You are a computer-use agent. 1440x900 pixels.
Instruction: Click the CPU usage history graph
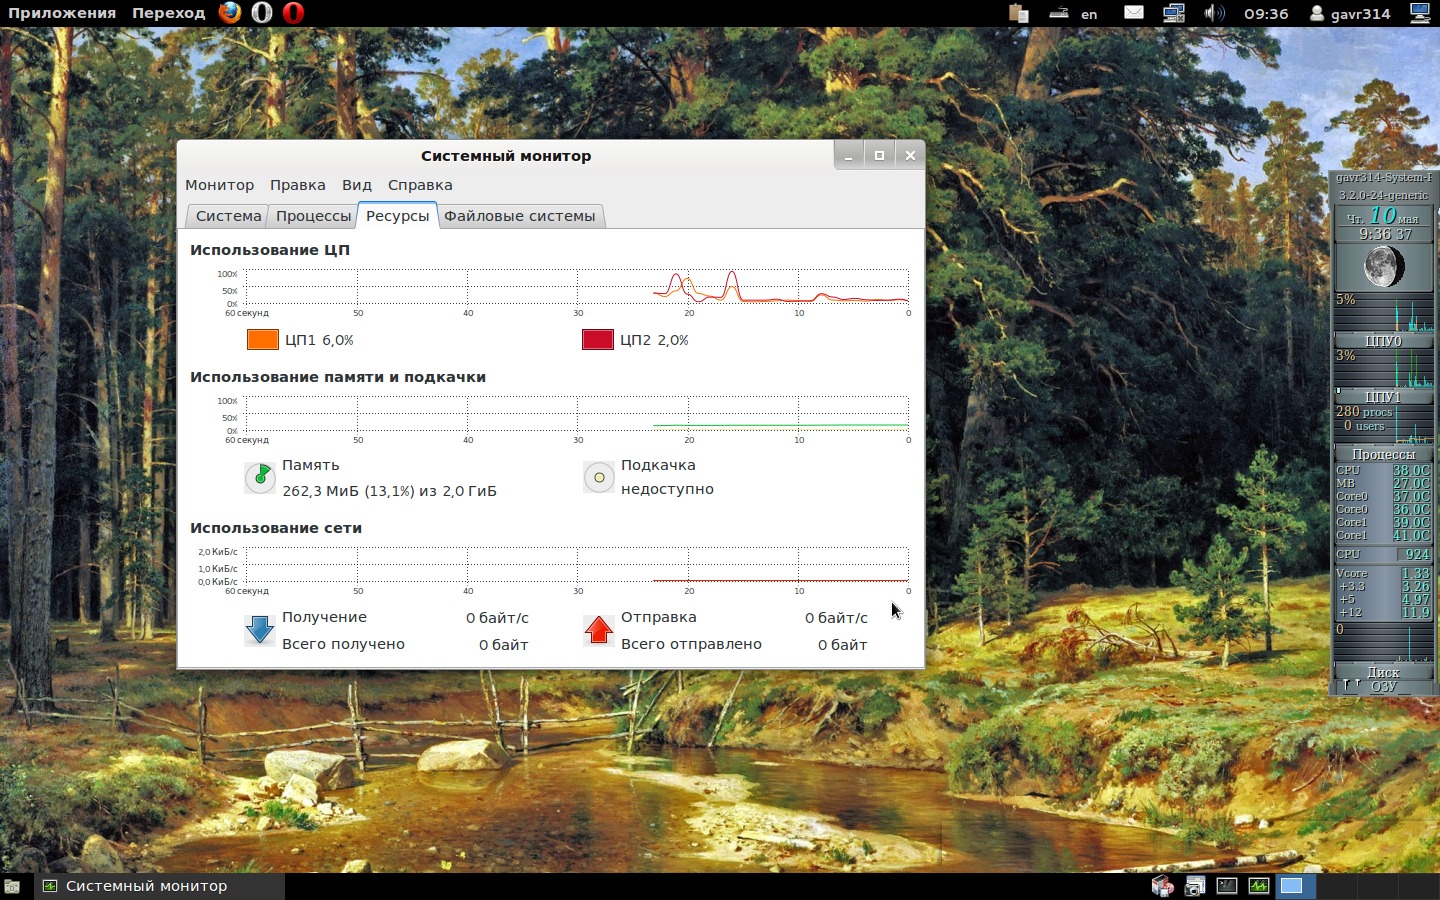[x=577, y=286]
